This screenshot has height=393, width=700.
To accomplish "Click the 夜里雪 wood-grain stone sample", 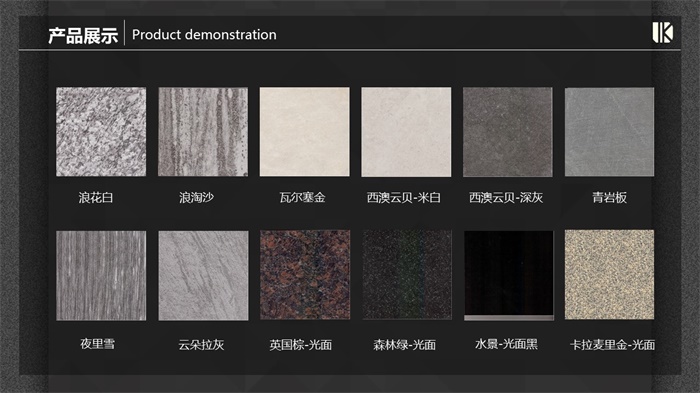I will [x=101, y=276].
